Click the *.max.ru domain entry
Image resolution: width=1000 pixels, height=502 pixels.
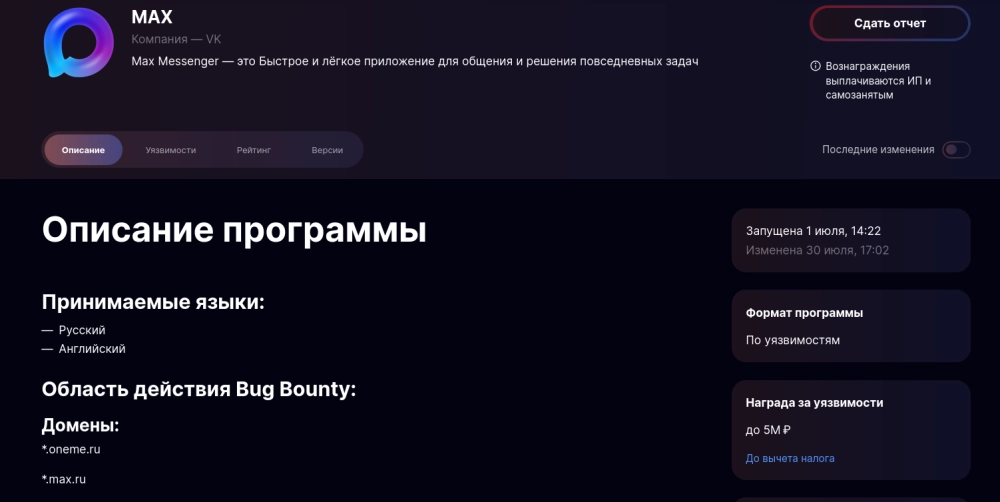click(x=64, y=479)
